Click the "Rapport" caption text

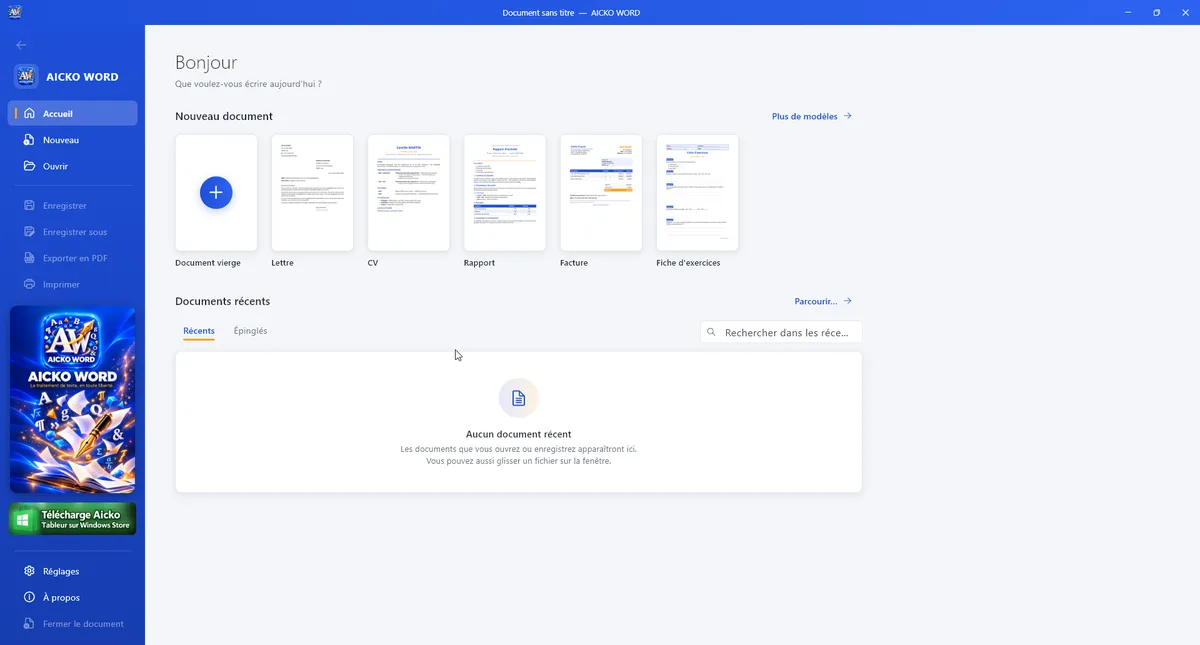479,263
